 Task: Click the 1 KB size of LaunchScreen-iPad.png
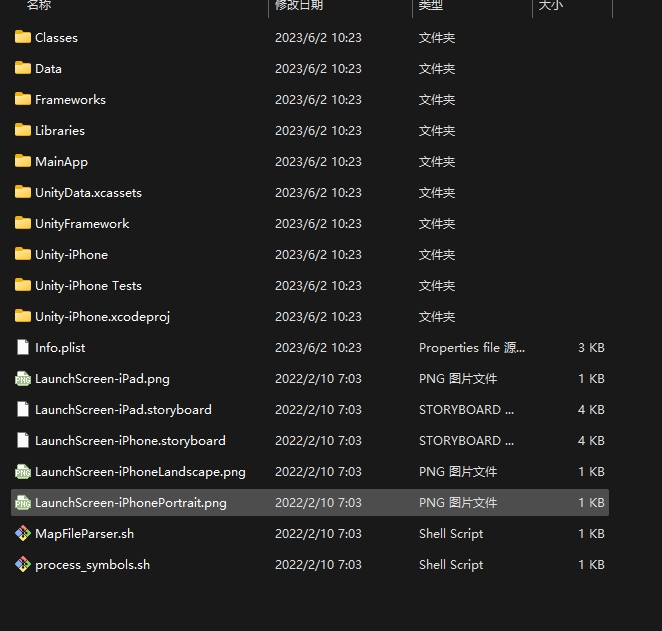(x=591, y=379)
